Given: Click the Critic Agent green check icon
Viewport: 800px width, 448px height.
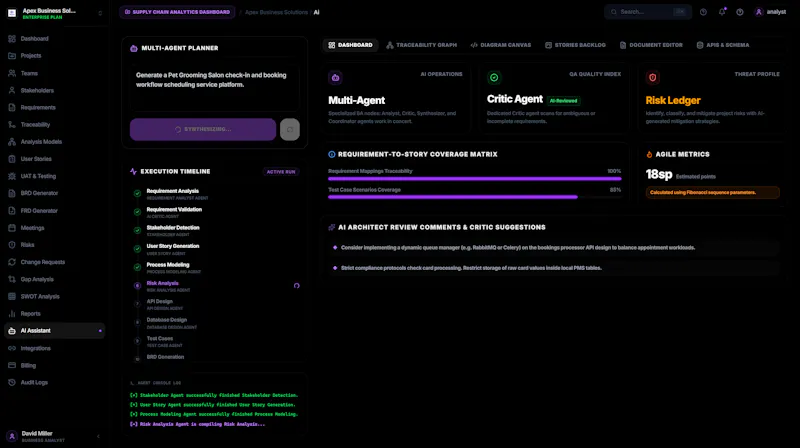Looking at the screenshot, I should [x=494, y=78].
